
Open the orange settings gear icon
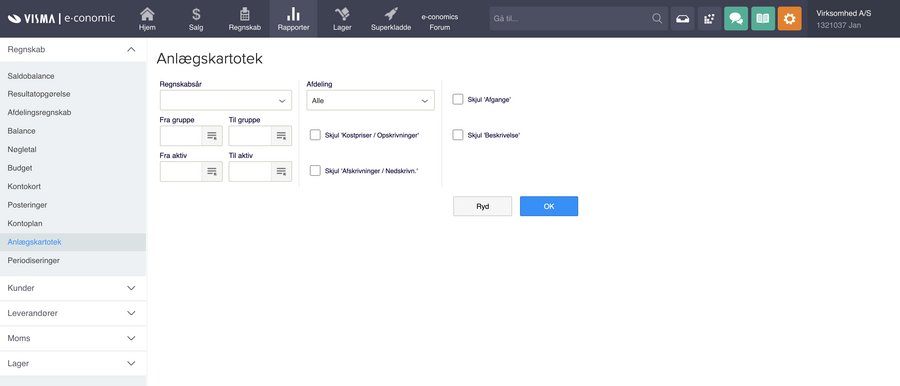tap(790, 19)
